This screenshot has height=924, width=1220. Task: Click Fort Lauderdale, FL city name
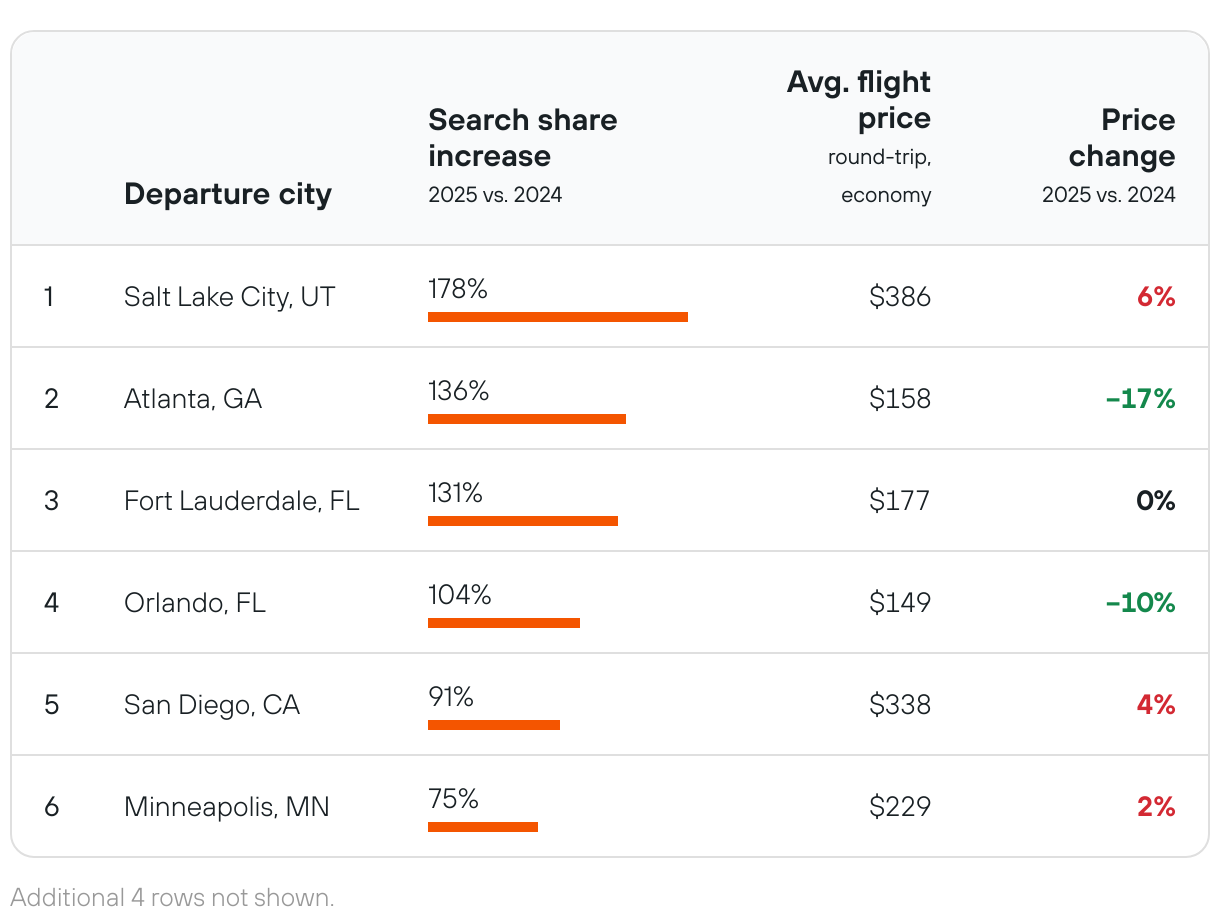(241, 501)
